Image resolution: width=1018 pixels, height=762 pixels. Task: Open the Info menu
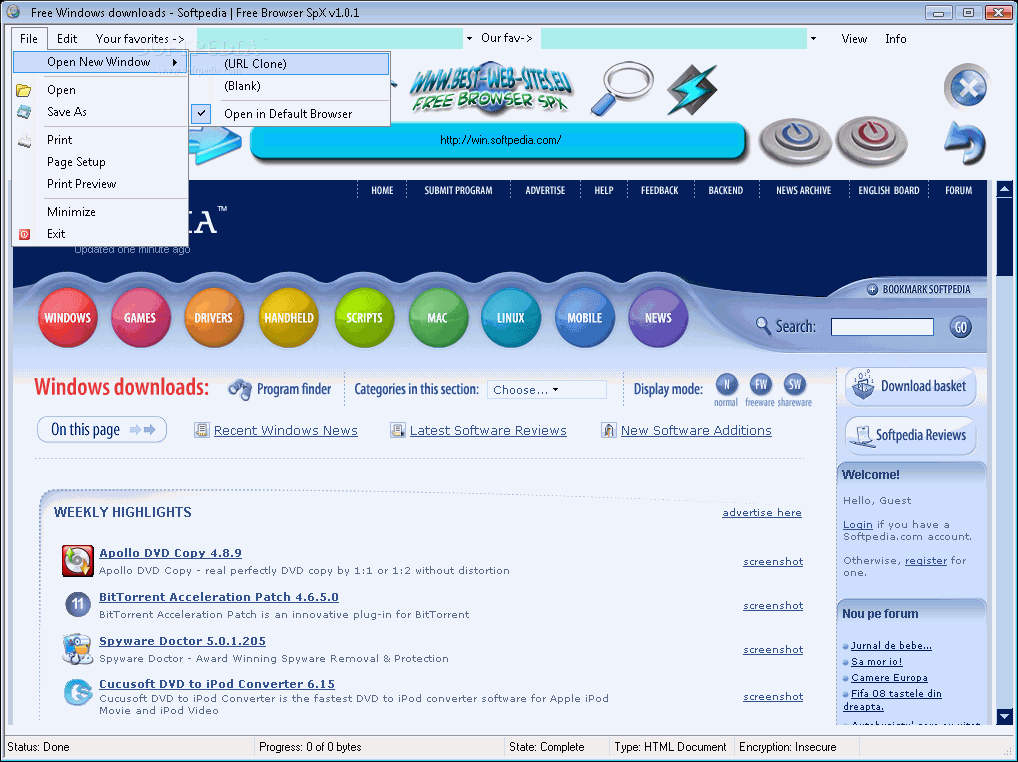[x=895, y=39]
